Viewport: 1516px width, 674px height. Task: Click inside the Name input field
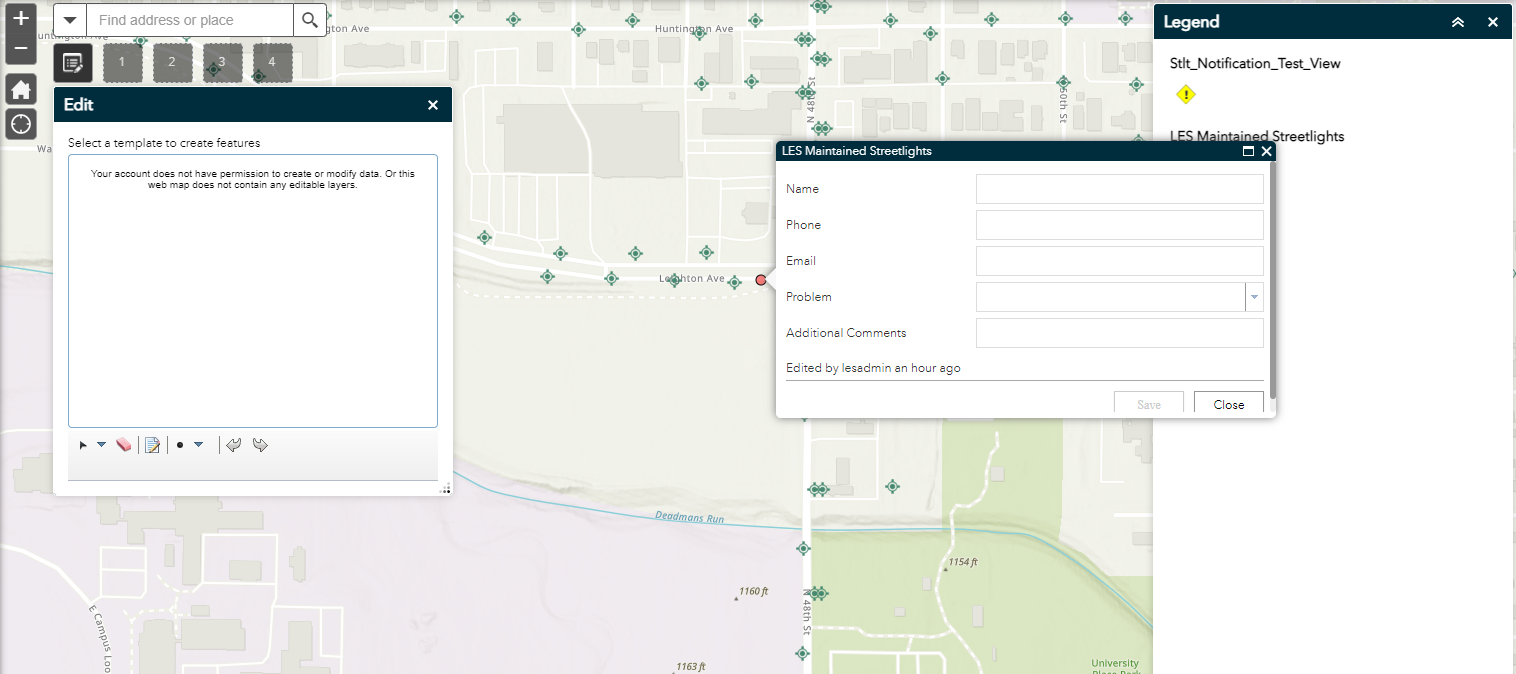(1118, 188)
